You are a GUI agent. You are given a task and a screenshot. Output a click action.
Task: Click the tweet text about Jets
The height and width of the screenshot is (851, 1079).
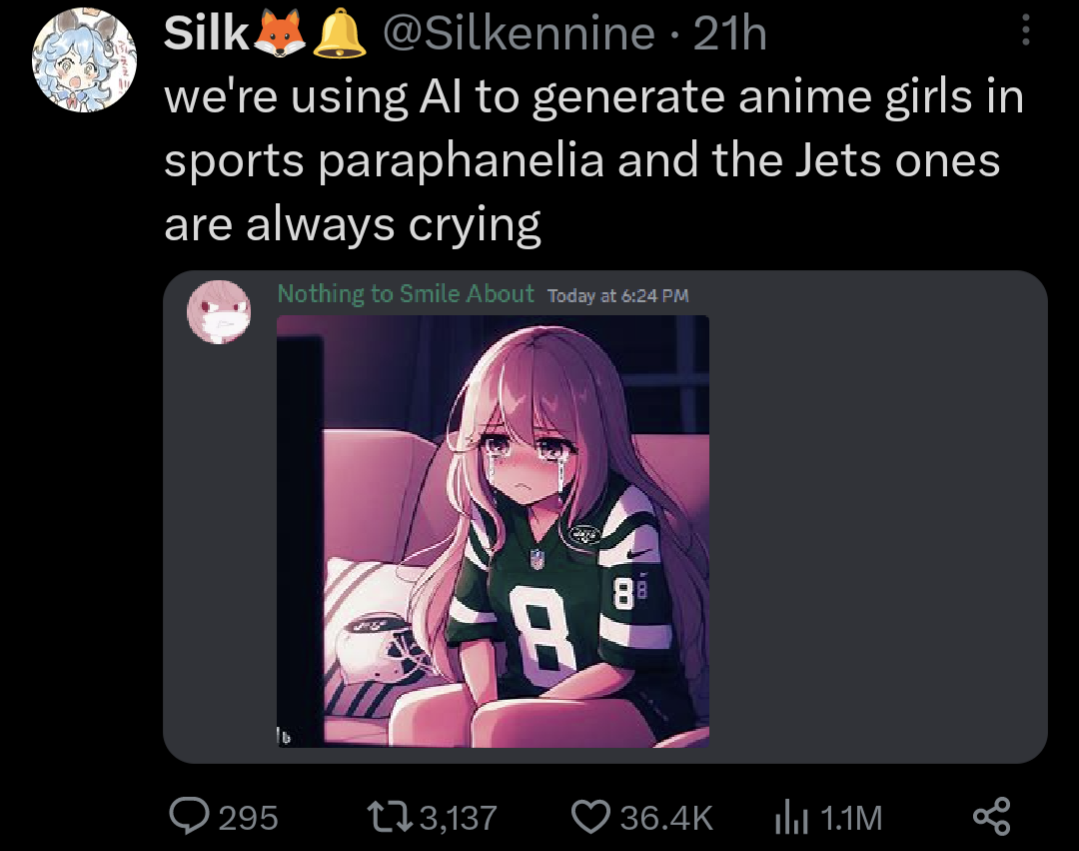[594, 160]
